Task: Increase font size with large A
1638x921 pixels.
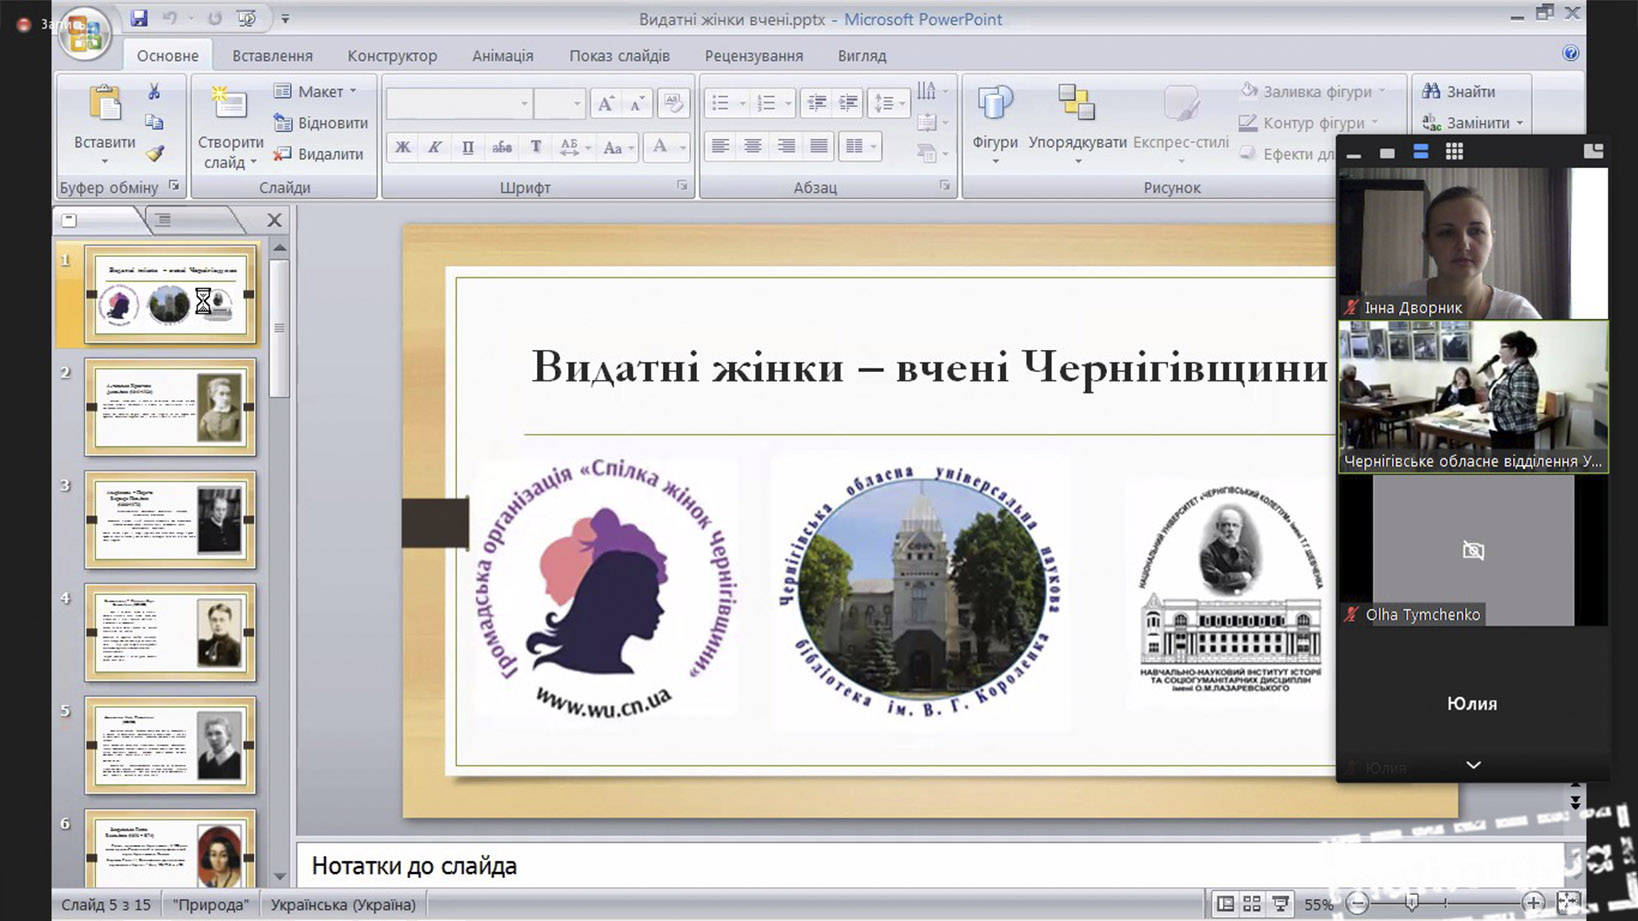Action: click(606, 103)
